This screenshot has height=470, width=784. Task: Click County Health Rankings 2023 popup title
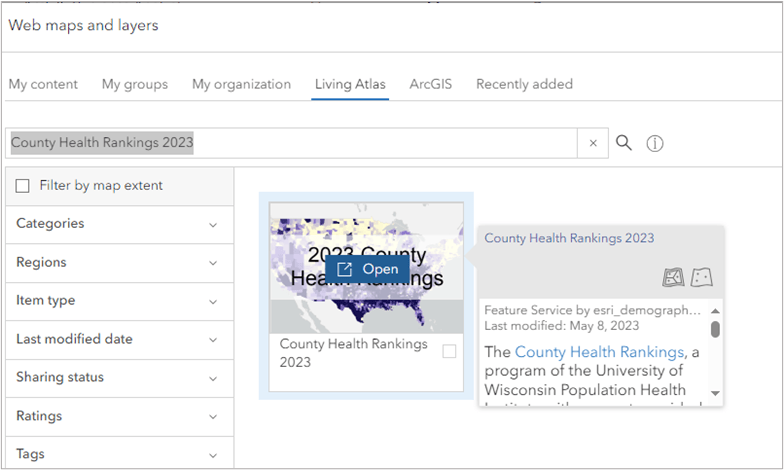(x=569, y=238)
